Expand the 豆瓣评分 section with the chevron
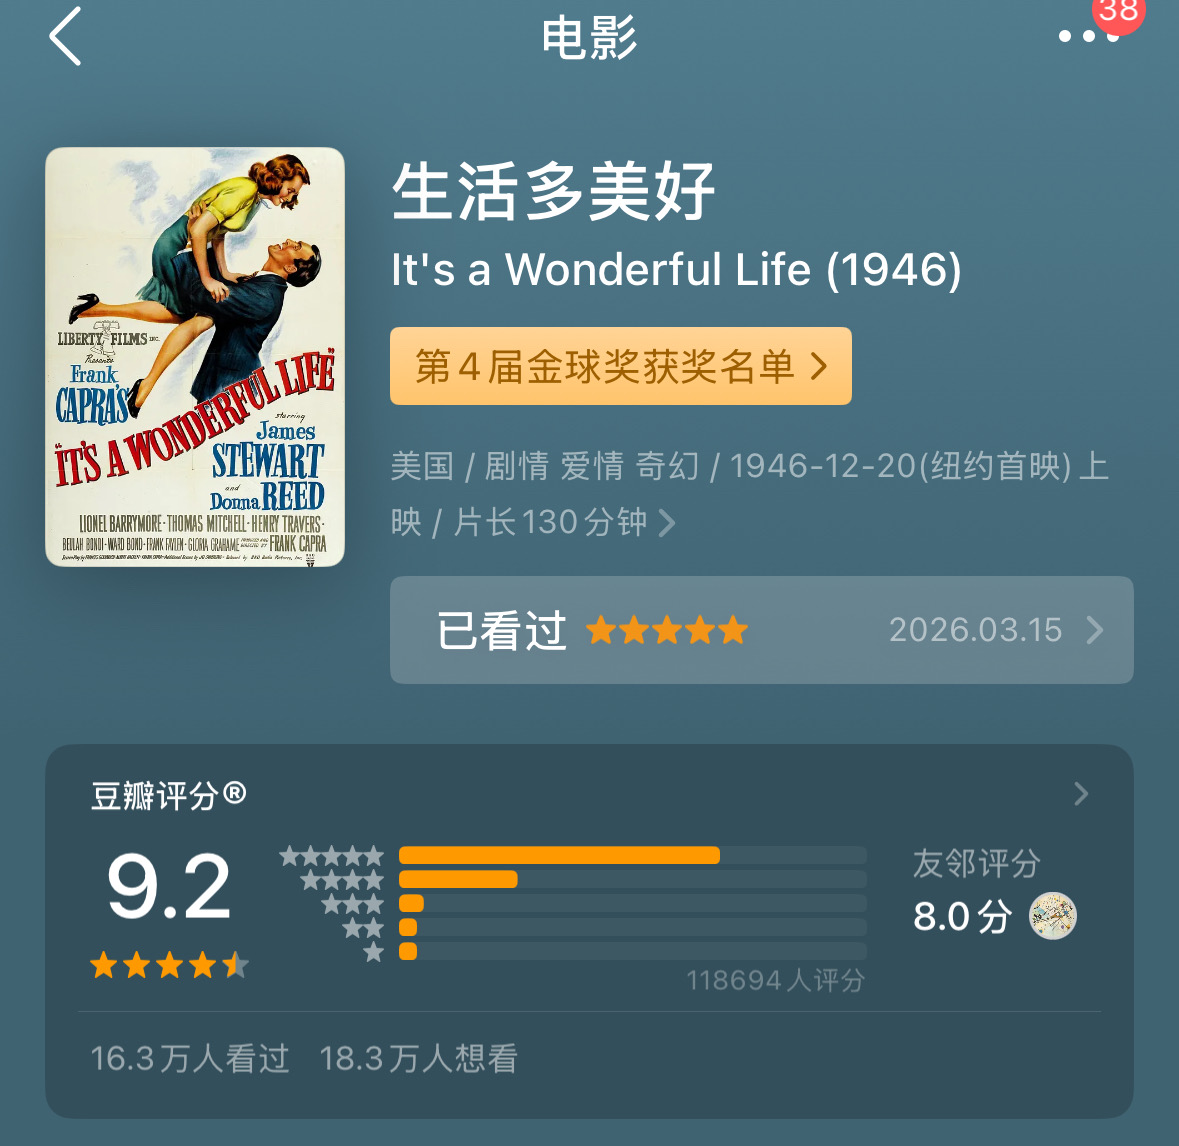1179x1146 pixels. point(1080,794)
